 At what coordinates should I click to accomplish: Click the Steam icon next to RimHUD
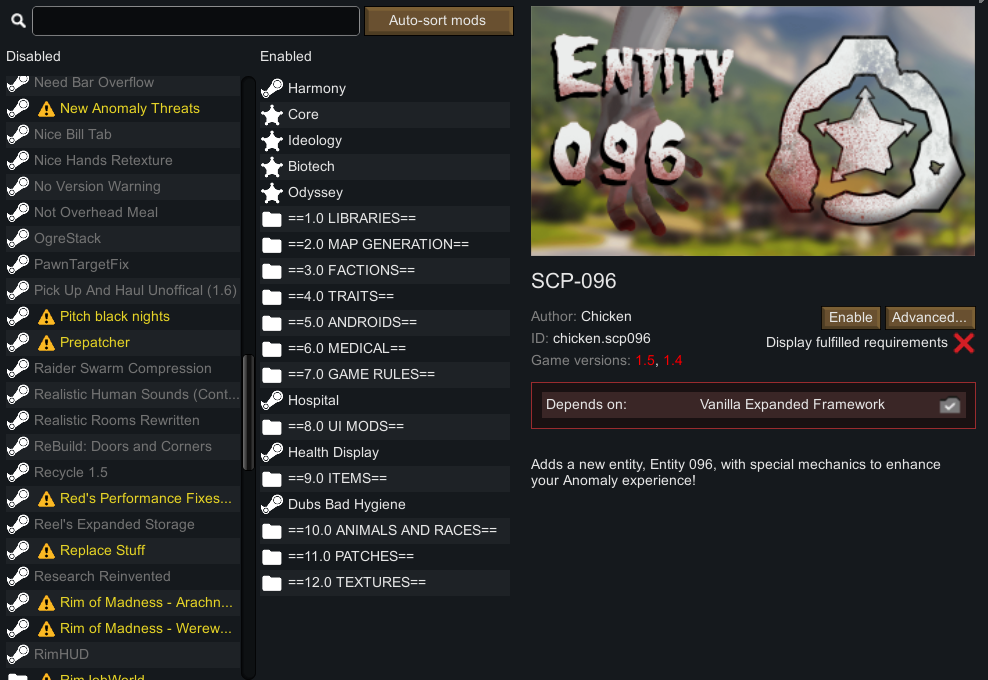tap(18, 654)
